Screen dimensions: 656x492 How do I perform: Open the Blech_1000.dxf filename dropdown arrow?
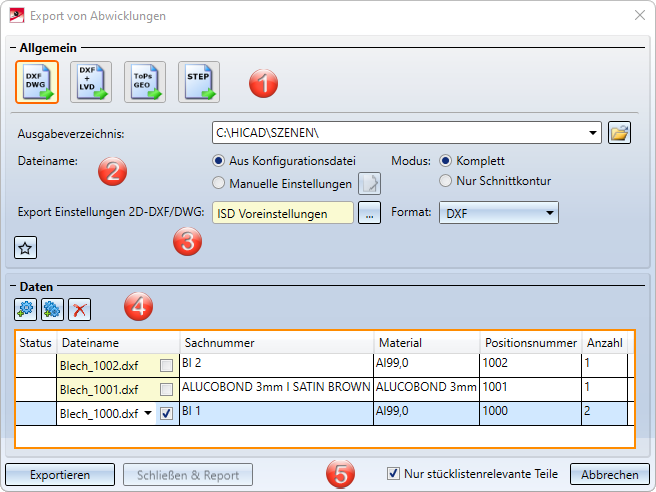[148, 413]
